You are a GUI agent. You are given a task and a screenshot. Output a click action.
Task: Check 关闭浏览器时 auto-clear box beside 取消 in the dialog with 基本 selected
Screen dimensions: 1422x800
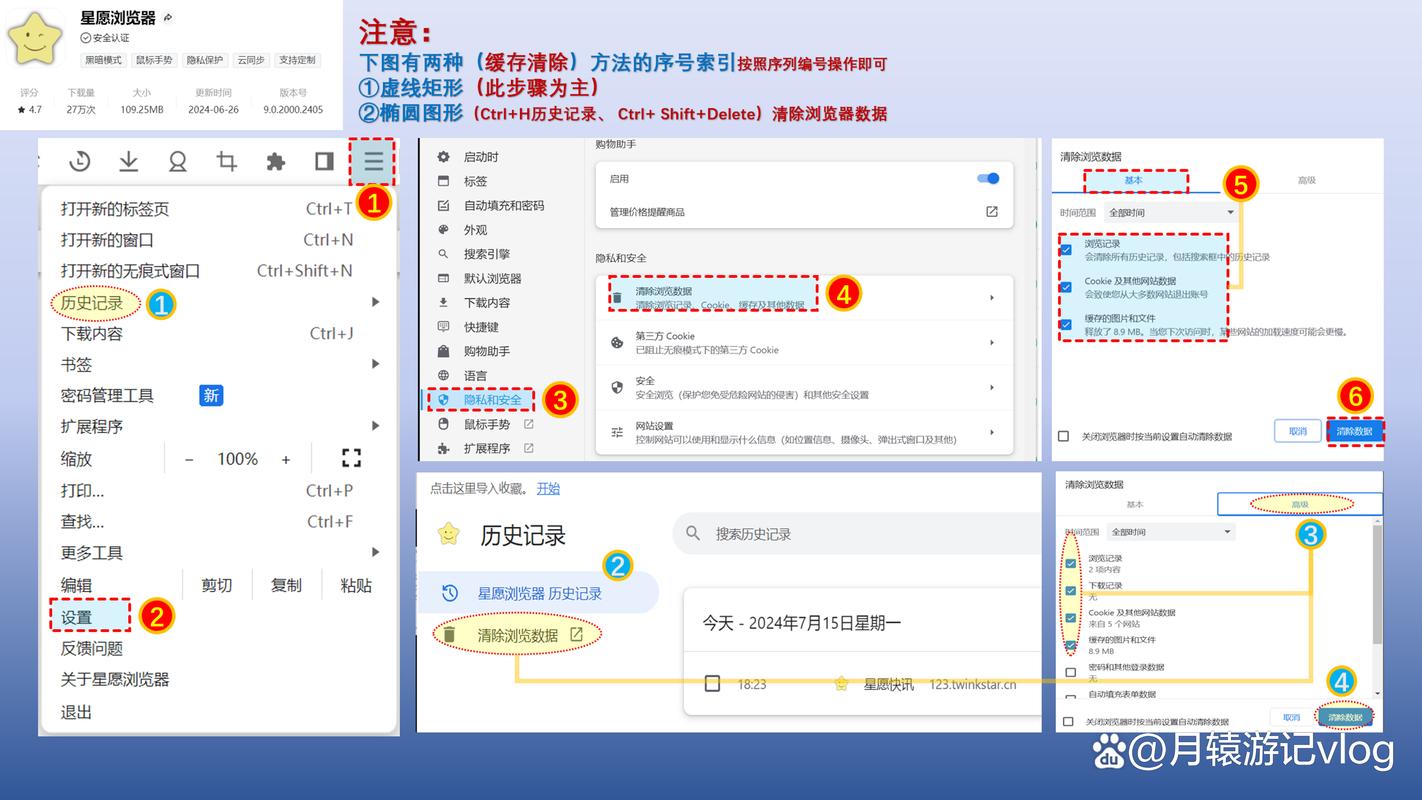pos(1063,436)
